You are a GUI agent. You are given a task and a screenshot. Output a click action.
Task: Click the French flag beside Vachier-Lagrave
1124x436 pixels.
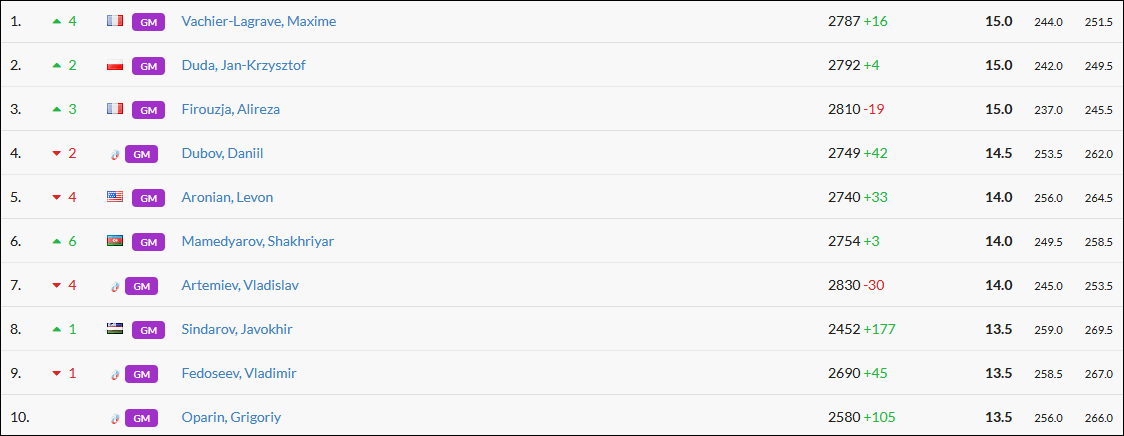coord(115,21)
